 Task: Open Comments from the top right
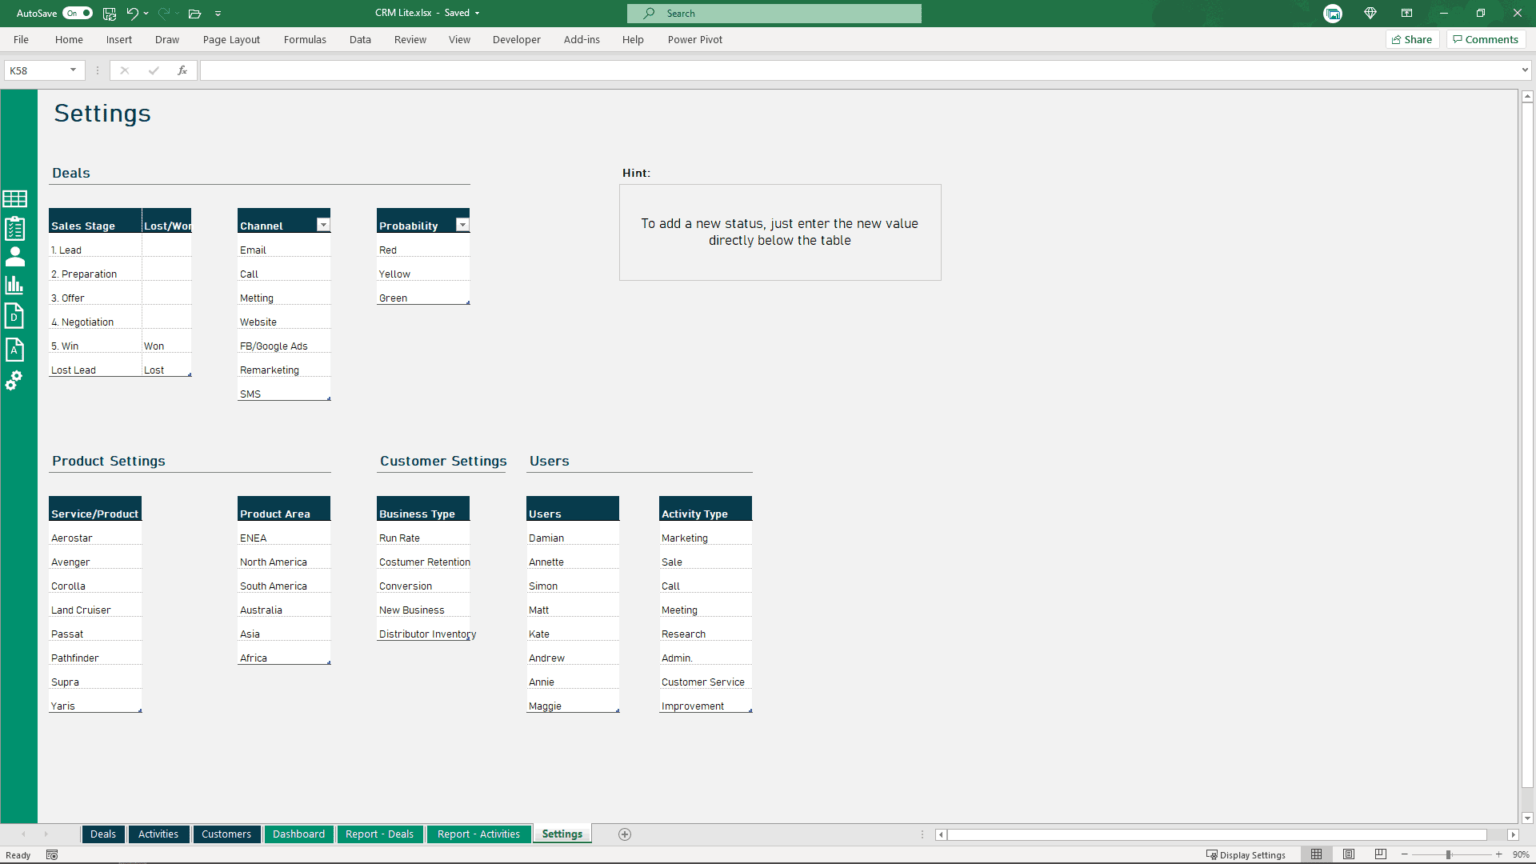tap(1485, 39)
